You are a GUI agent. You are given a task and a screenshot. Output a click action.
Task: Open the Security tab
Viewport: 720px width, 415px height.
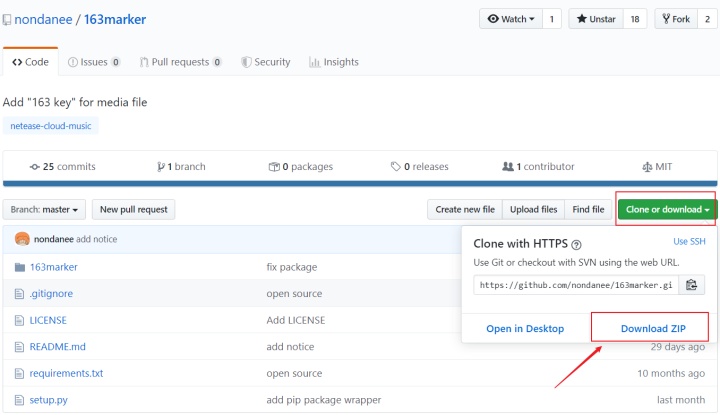266,62
